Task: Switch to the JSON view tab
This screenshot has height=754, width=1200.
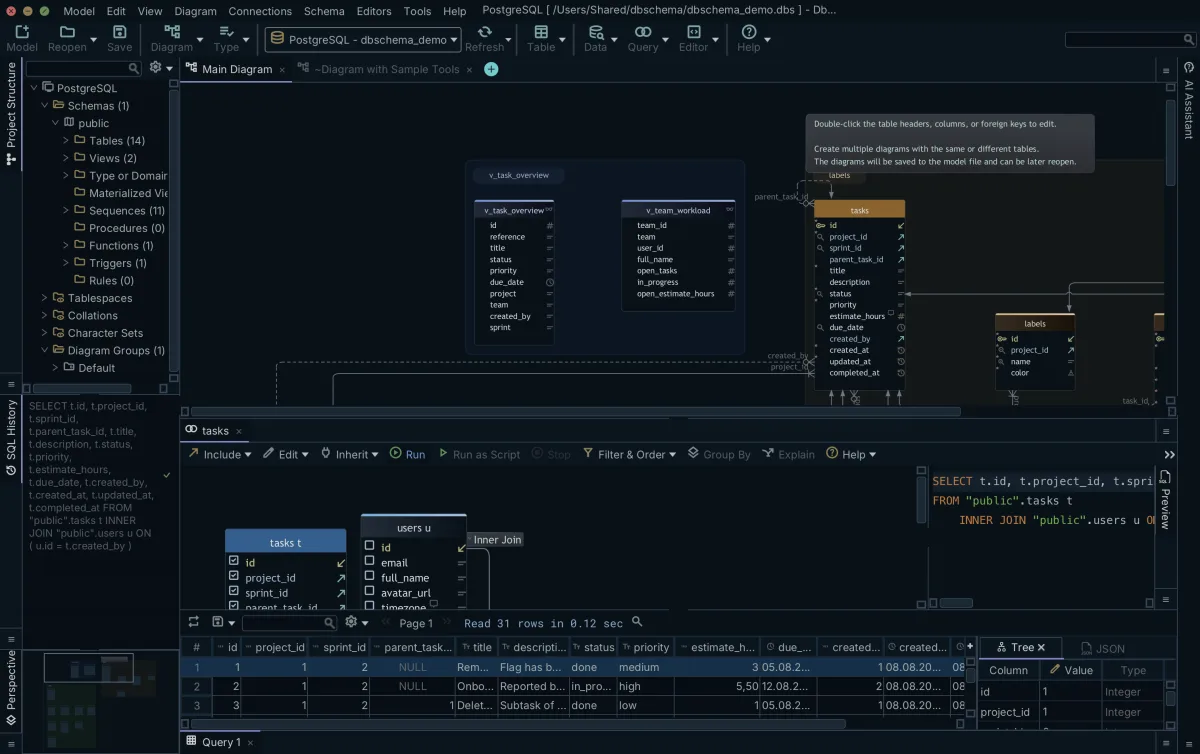Action: pyautogui.click(x=1102, y=648)
